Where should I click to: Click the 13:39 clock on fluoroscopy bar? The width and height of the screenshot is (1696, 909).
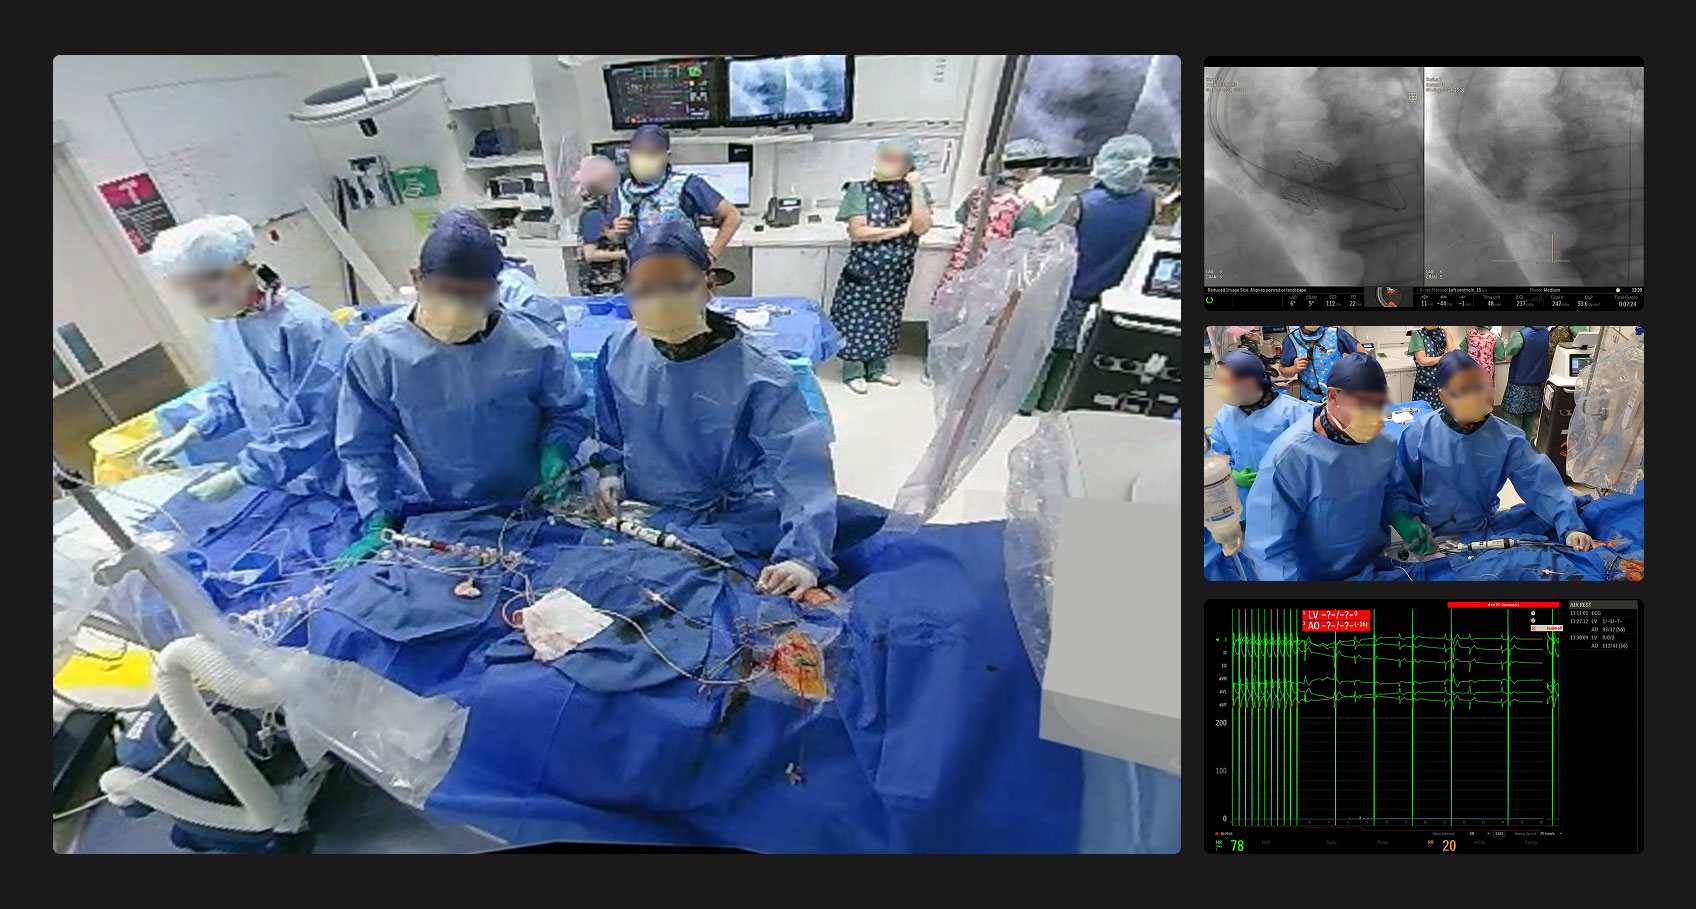1636,291
